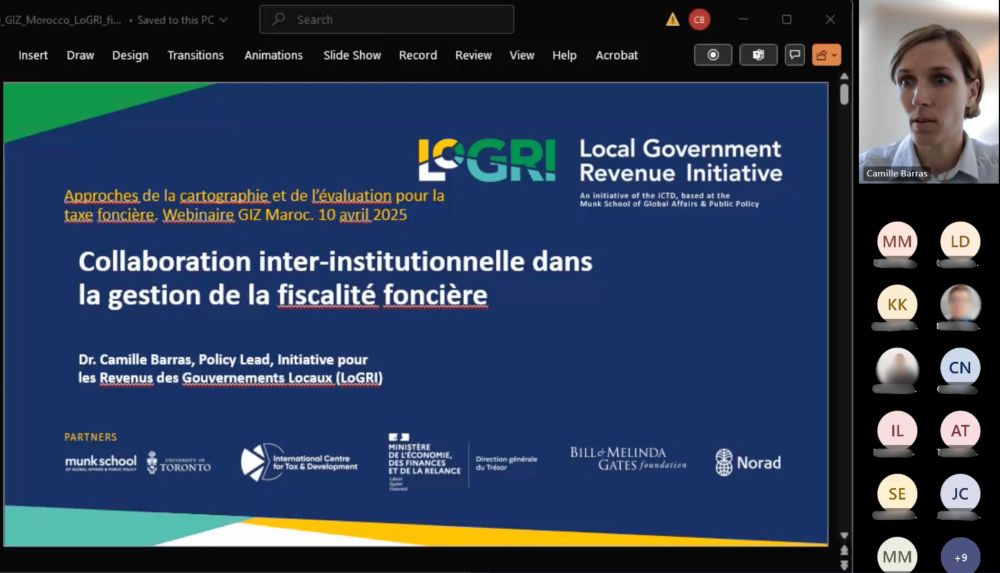Click the International Centre for Tax logo
The width and height of the screenshot is (1000, 573).
[x=299, y=462]
